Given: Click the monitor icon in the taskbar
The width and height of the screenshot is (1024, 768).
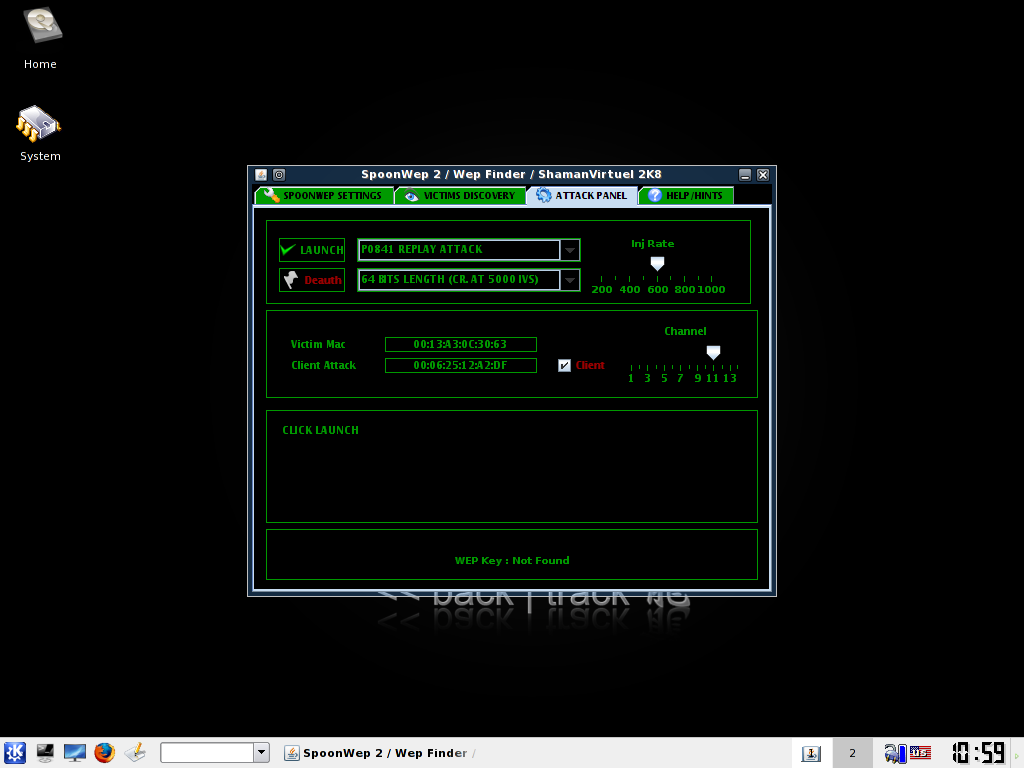Looking at the screenshot, I should (x=74, y=753).
